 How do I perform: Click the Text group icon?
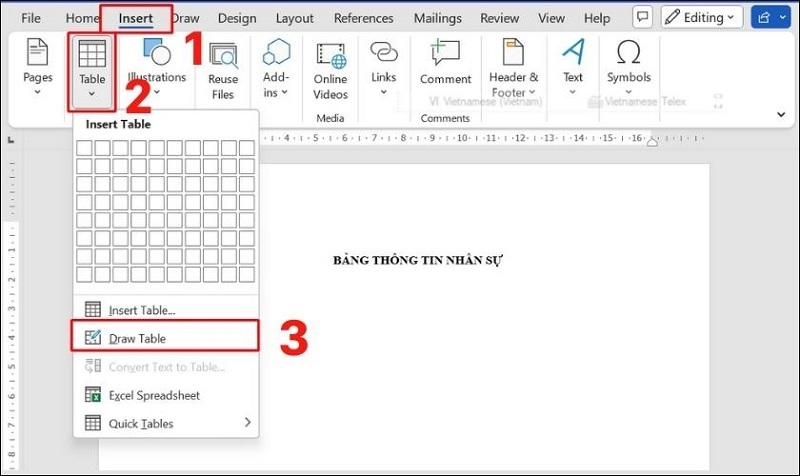point(573,53)
